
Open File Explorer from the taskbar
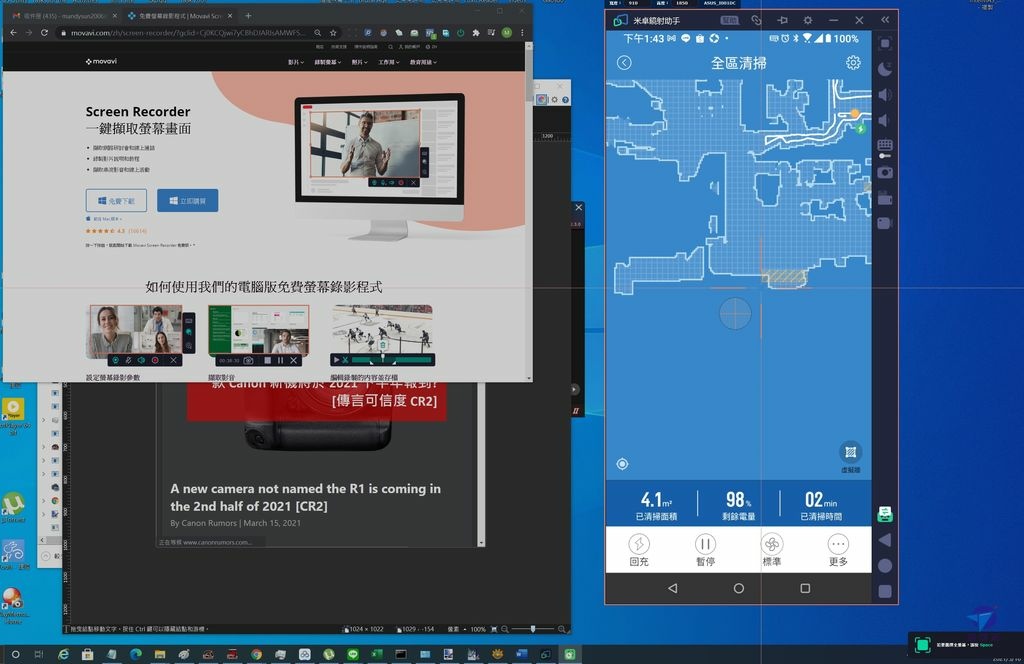tap(160, 654)
